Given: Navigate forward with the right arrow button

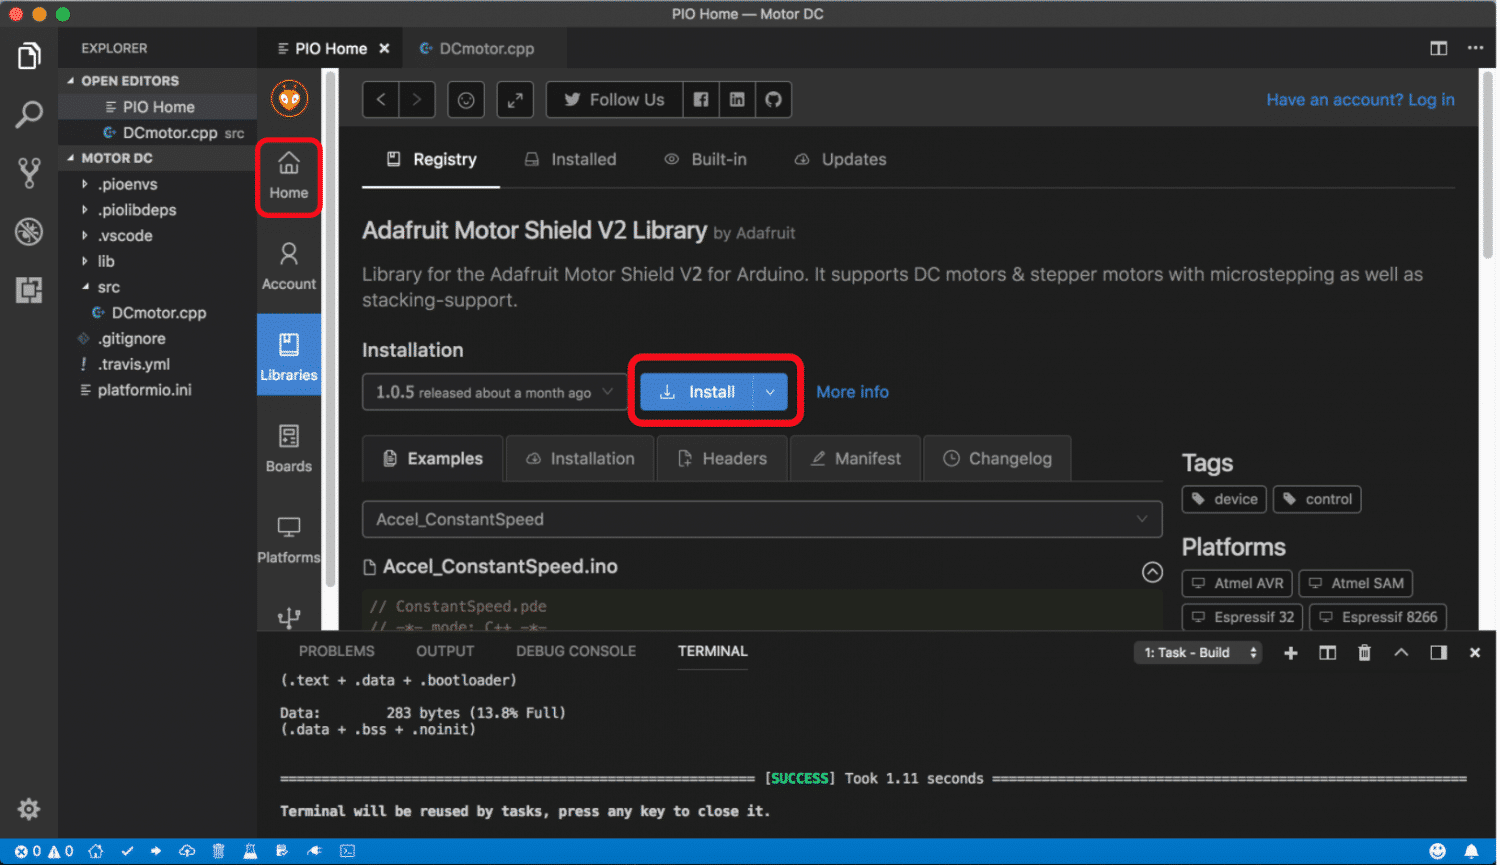Looking at the screenshot, I should [417, 100].
